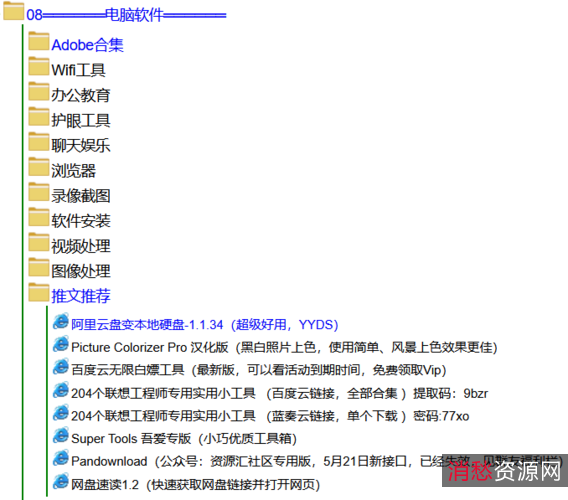Open 204个联想工程师专用实用小工具 蓝奏云链接 entry
The width and height of the screenshot is (568, 500).
(x=270, y=416)
